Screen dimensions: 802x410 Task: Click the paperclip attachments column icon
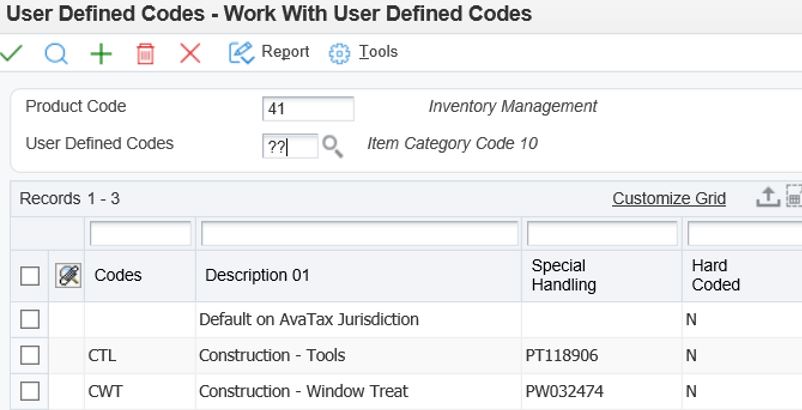(x=68, y=276)
